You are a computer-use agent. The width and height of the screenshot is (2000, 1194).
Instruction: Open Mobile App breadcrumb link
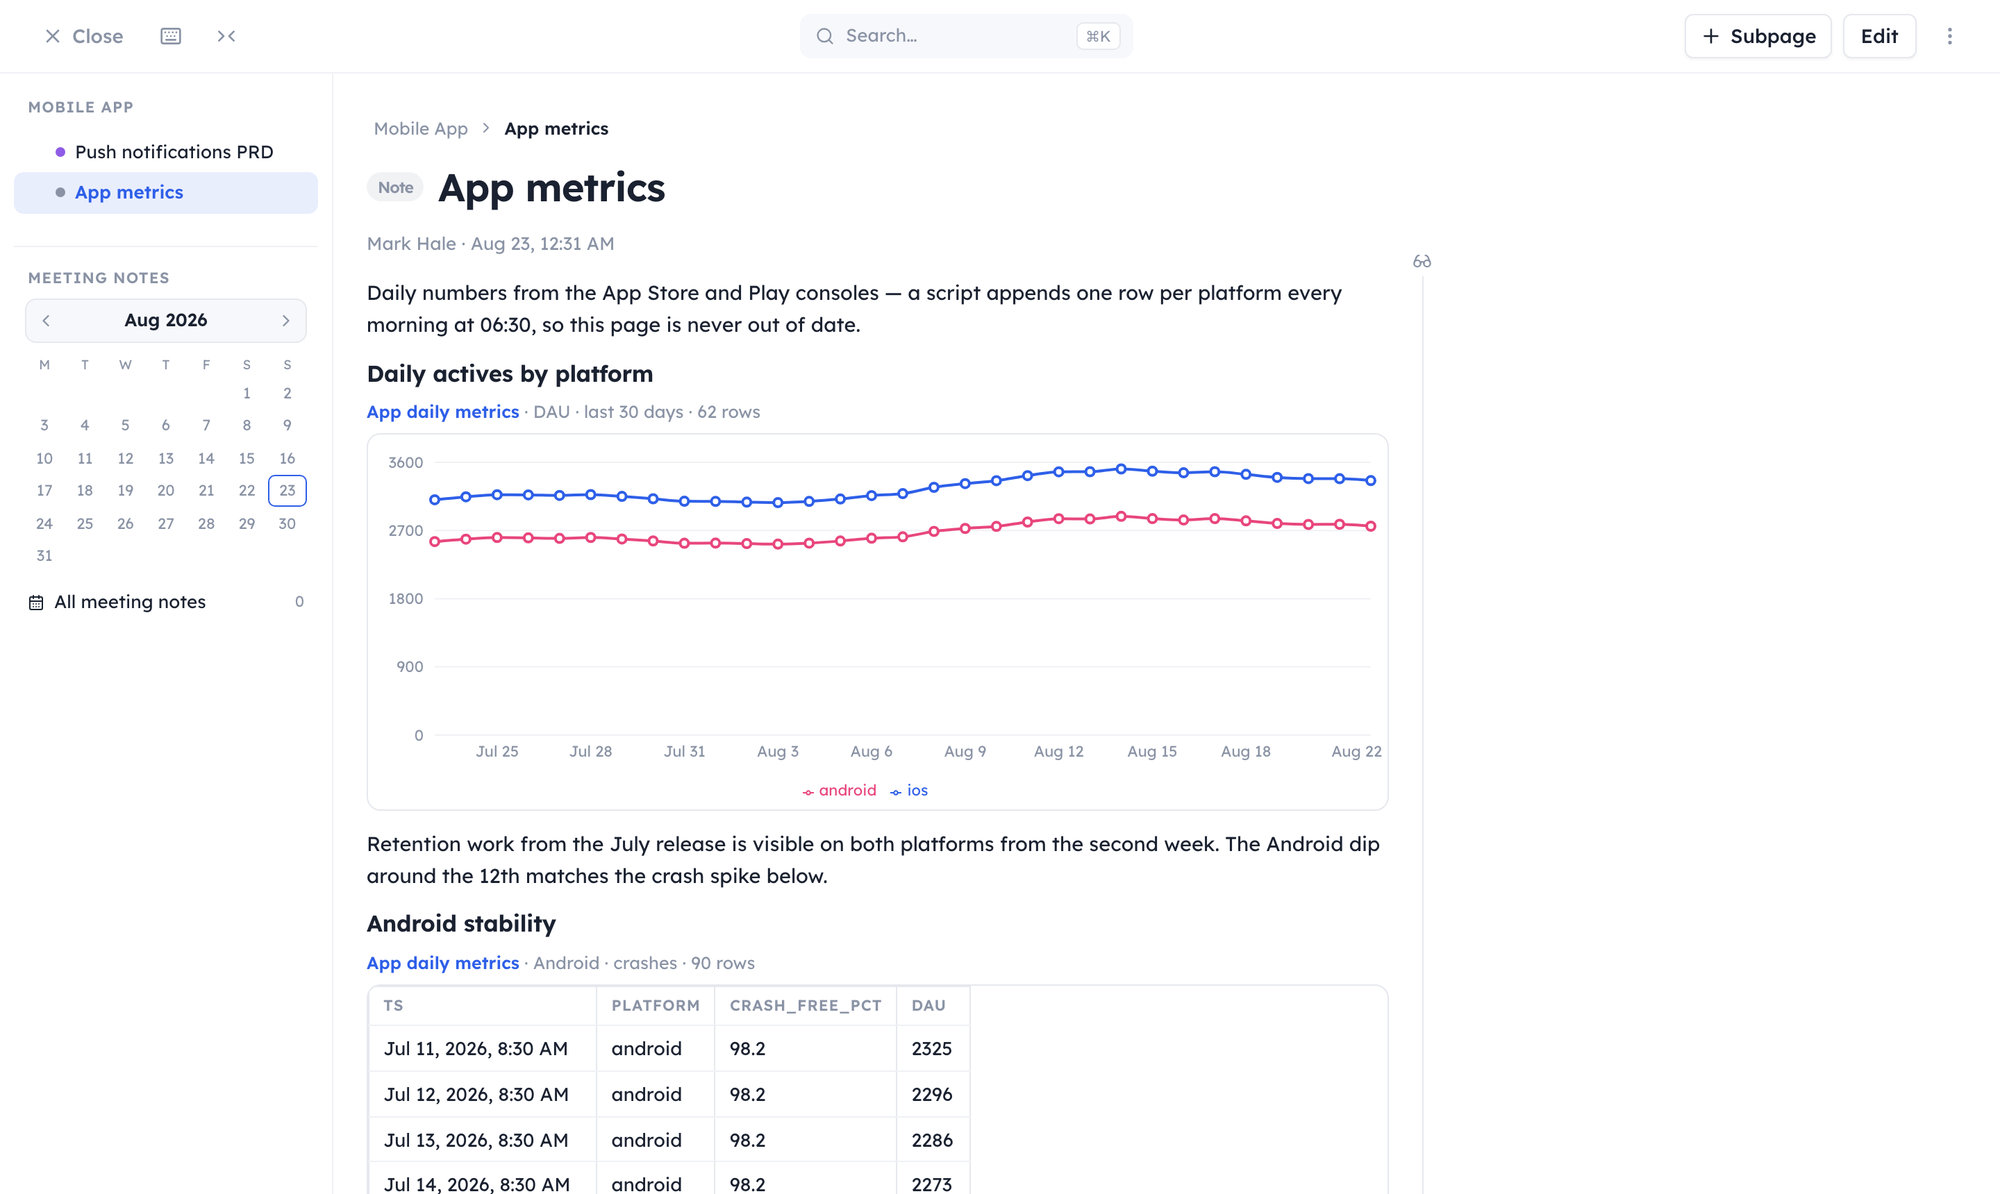(x=421, y=129)
